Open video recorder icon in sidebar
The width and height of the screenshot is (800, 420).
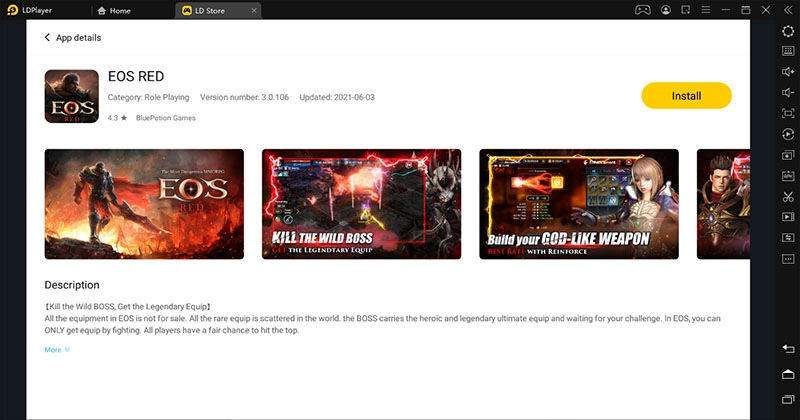788,217
